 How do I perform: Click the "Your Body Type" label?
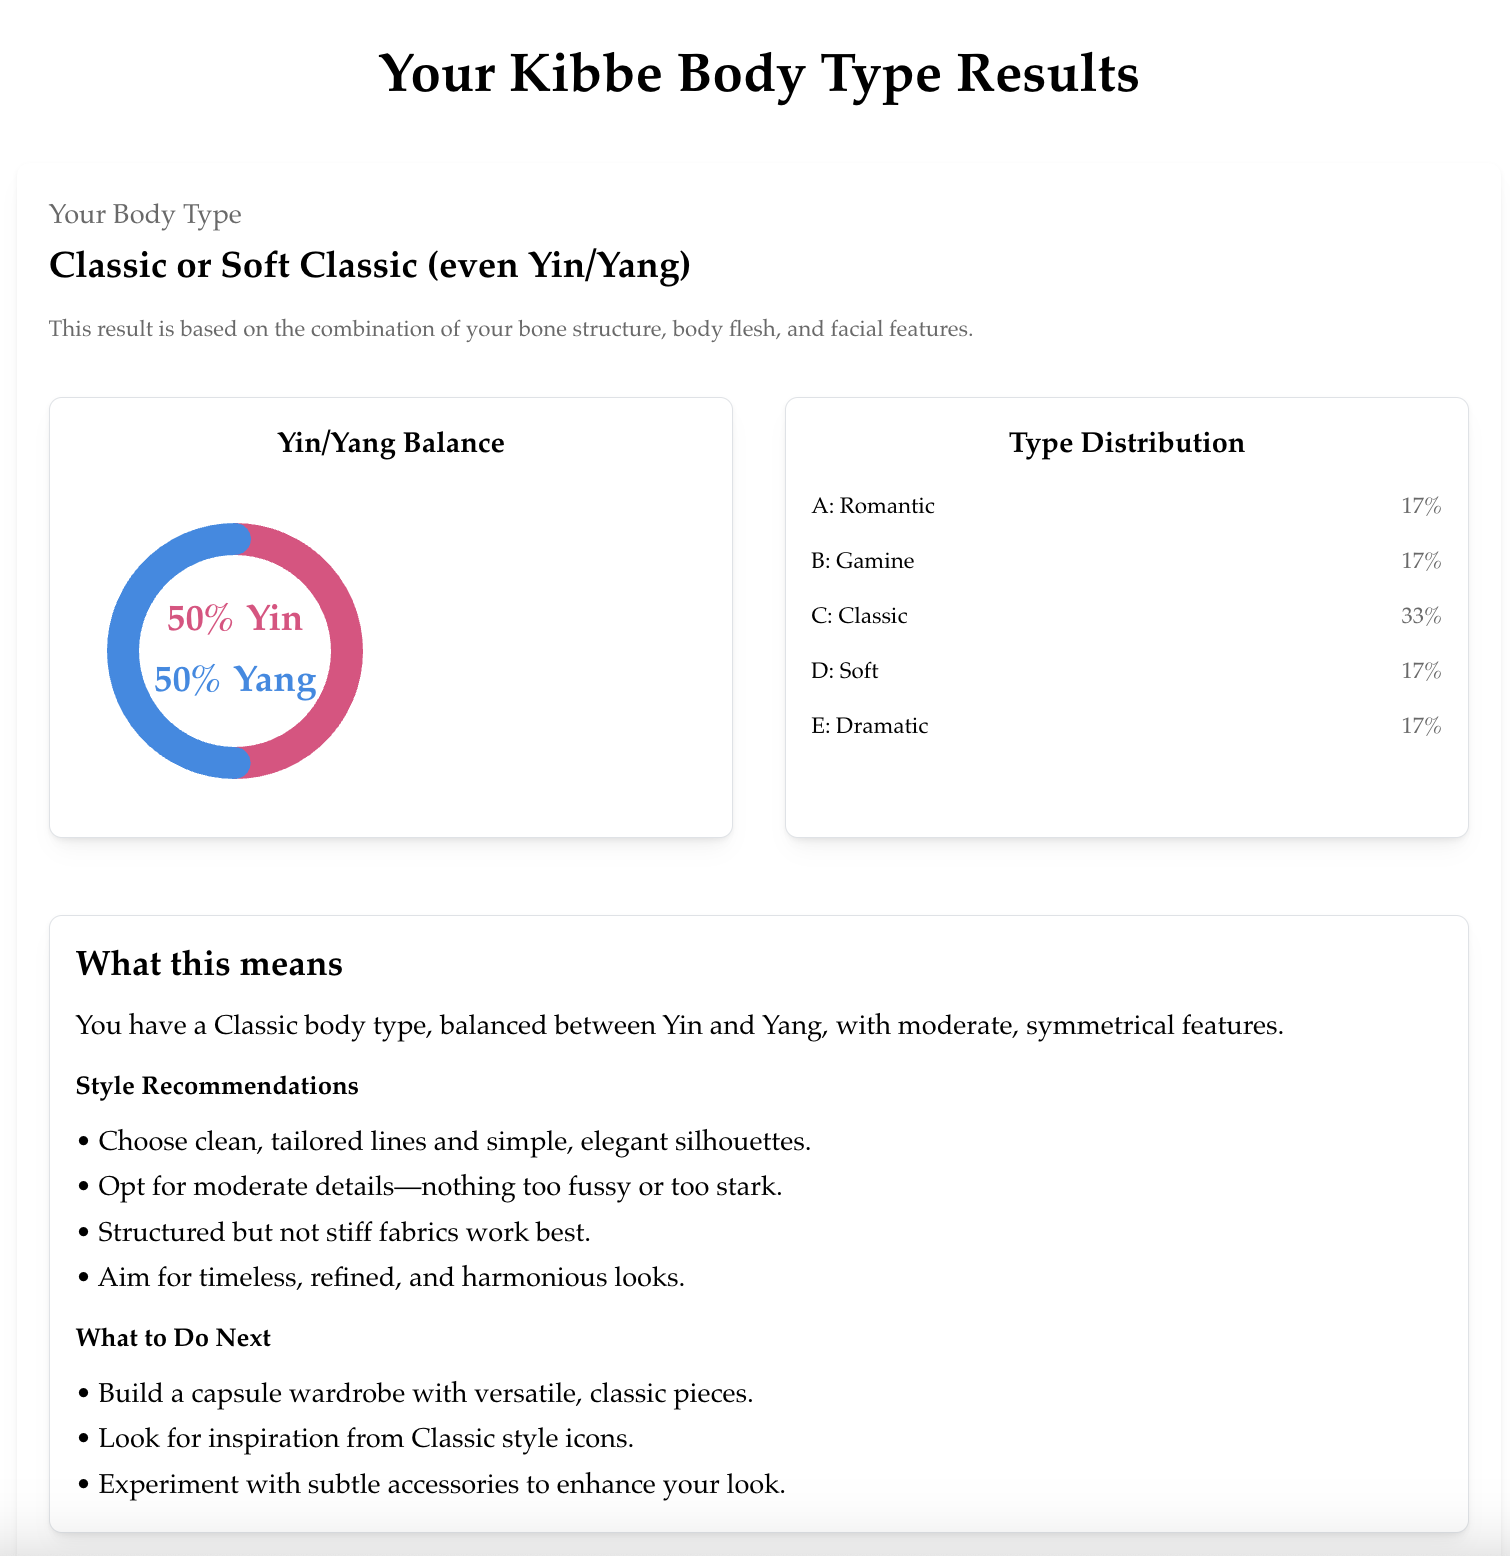coord(145,214)
